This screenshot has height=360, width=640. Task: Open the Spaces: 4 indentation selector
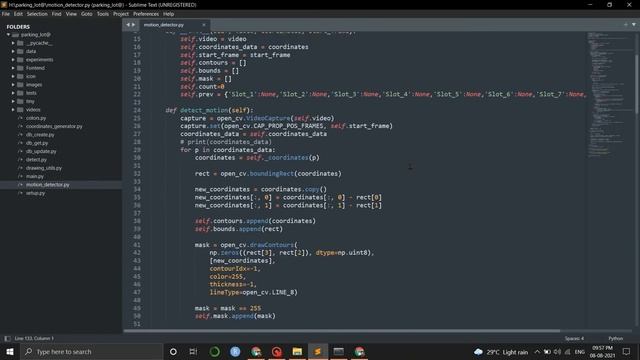tap(574, 338)
